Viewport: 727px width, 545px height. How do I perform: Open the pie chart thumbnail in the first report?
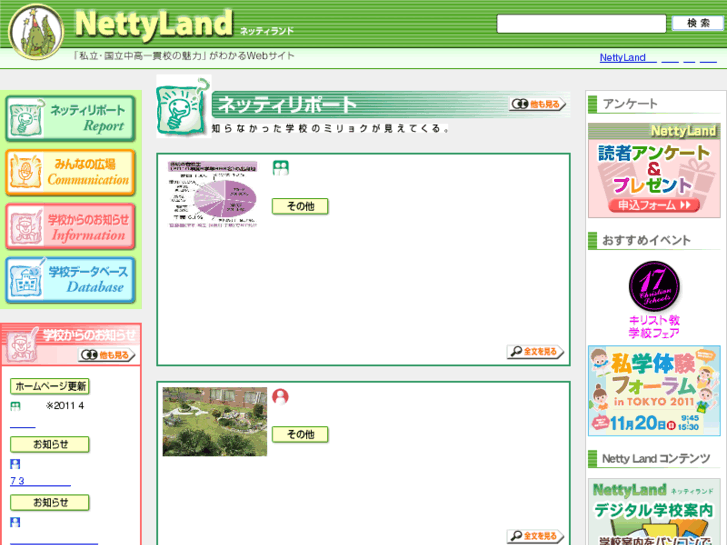pyautogui.click(x=212, y=194)
